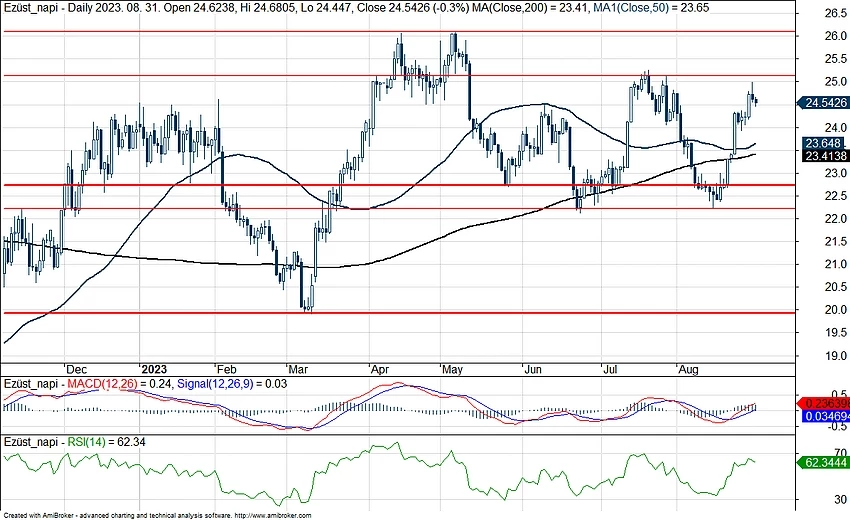Click the Ezüst_napi label in the RSI pane
The width and height of the screenshot is (850, 520).
(x=30, y=442)
